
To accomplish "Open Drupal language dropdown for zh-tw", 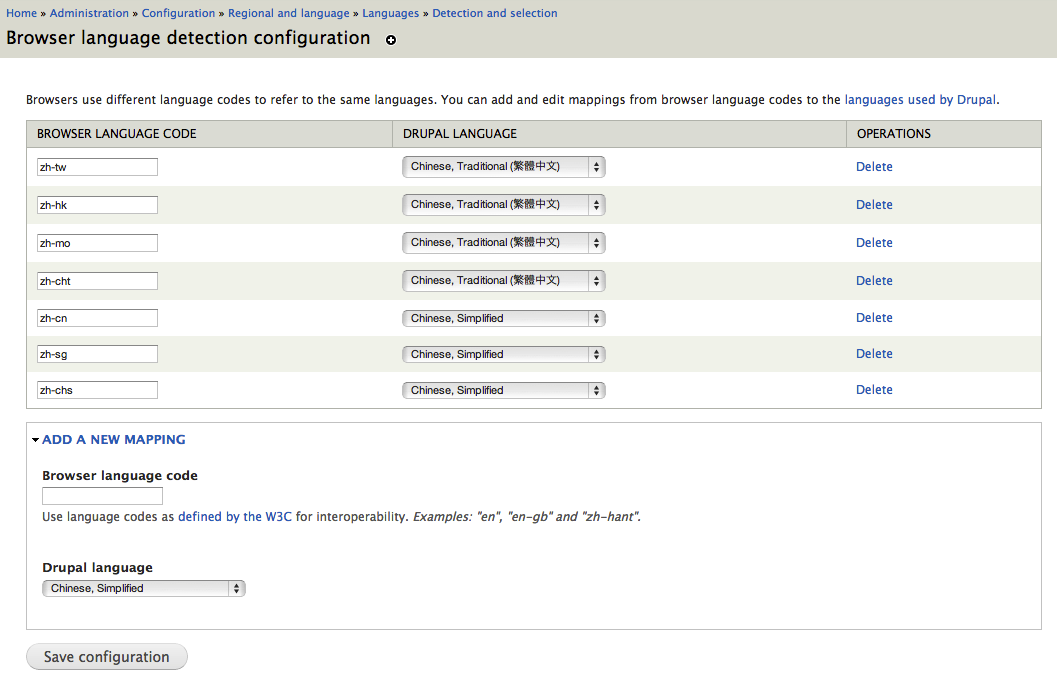I will click(x=504, y=167).
